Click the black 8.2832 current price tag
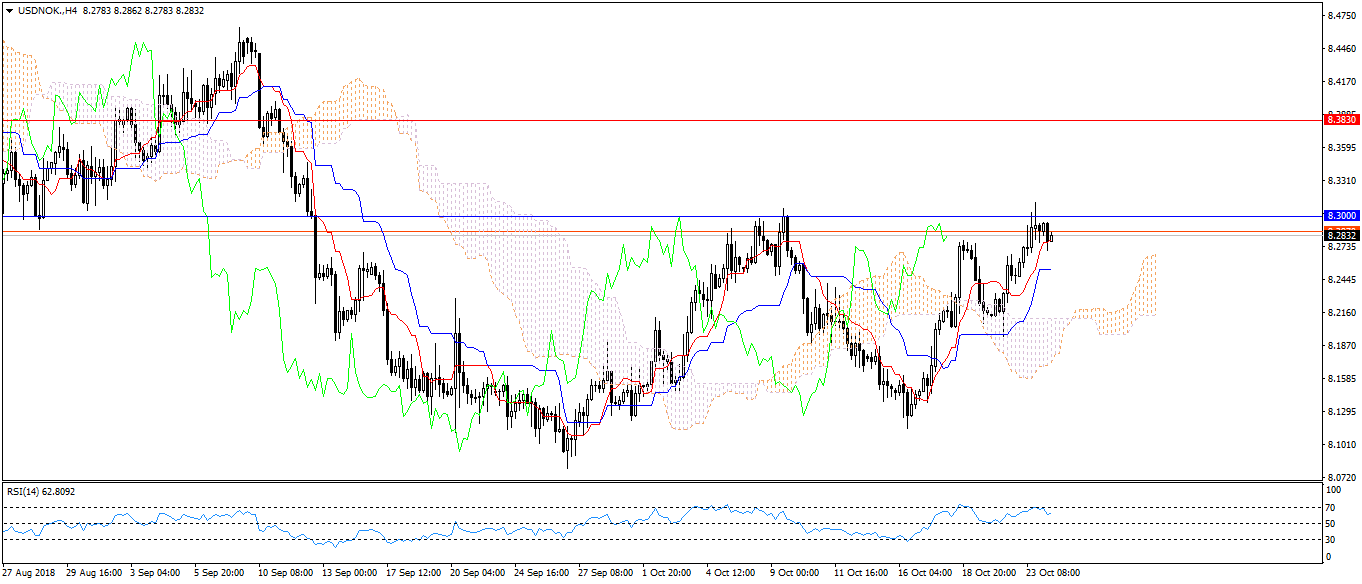1362x584 pixels. click(x=1340, y=235)
